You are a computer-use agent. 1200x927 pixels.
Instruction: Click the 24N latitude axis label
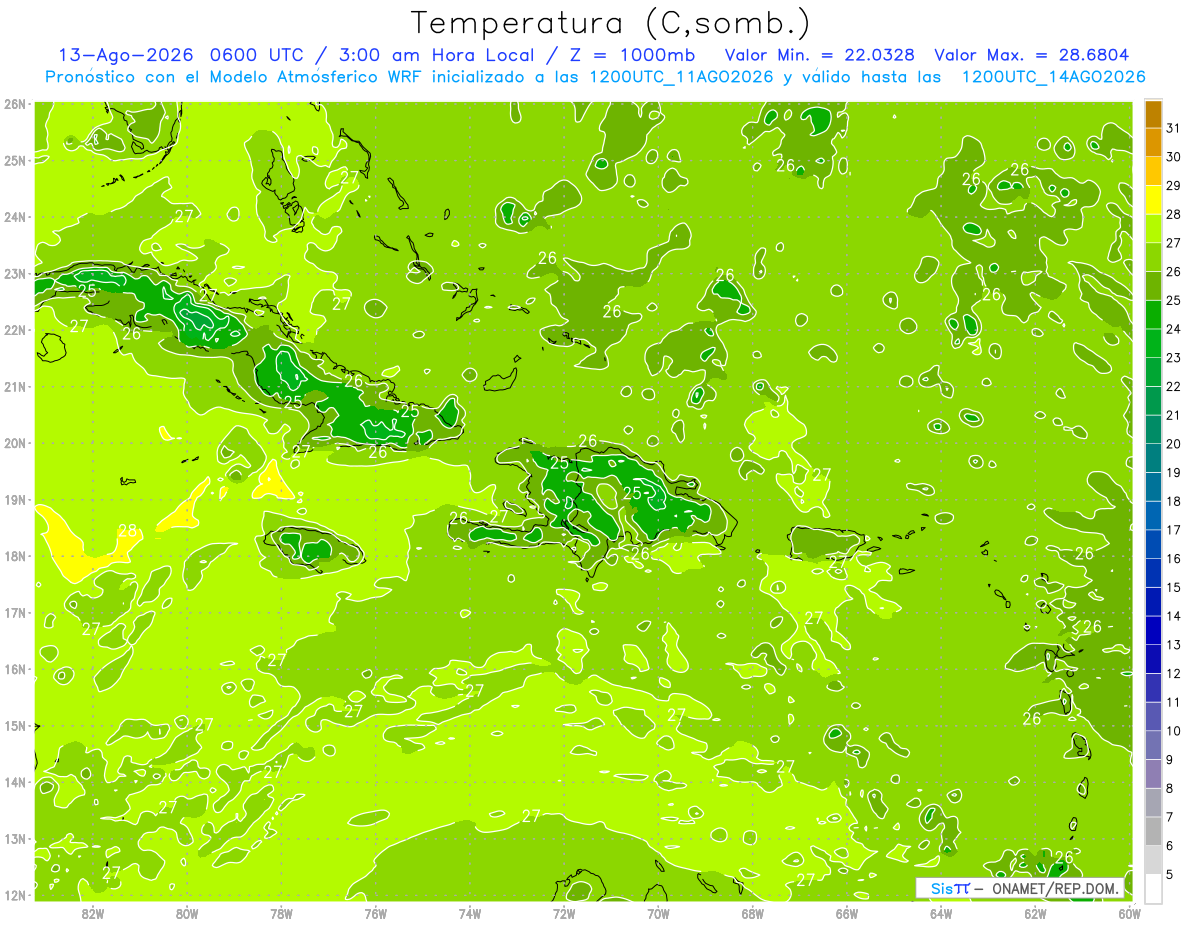click(x=15, y=217)
